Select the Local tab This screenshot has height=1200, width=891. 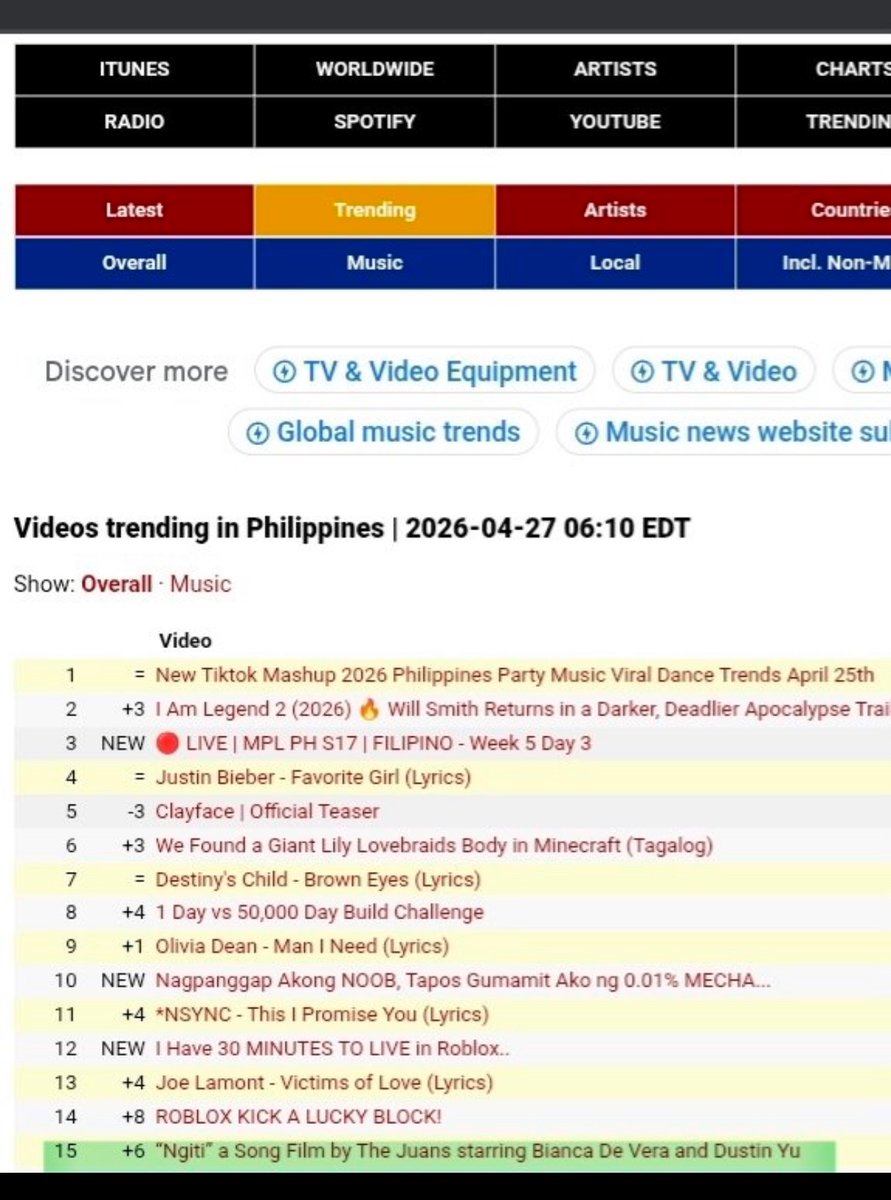coord(615,263)
